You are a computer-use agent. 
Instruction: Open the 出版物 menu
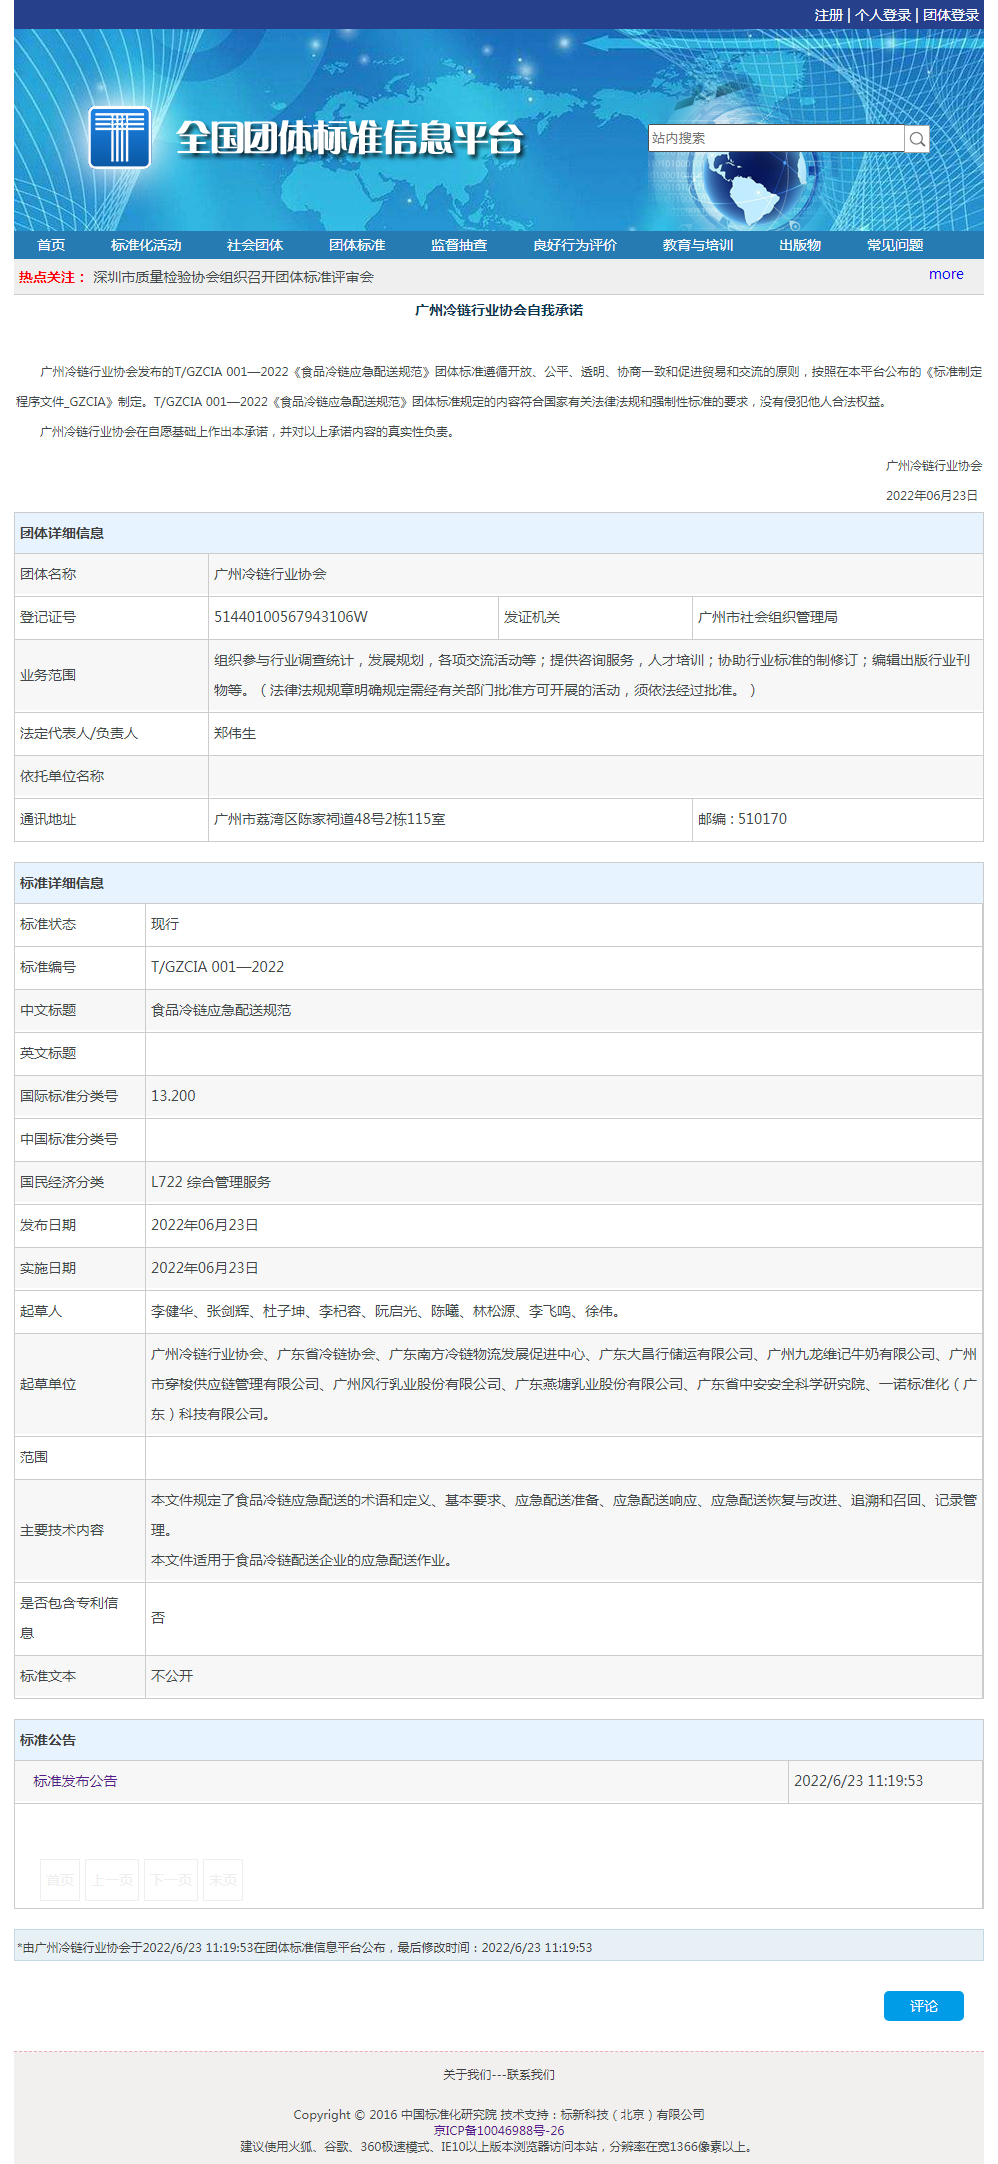(x=800, y=245)
